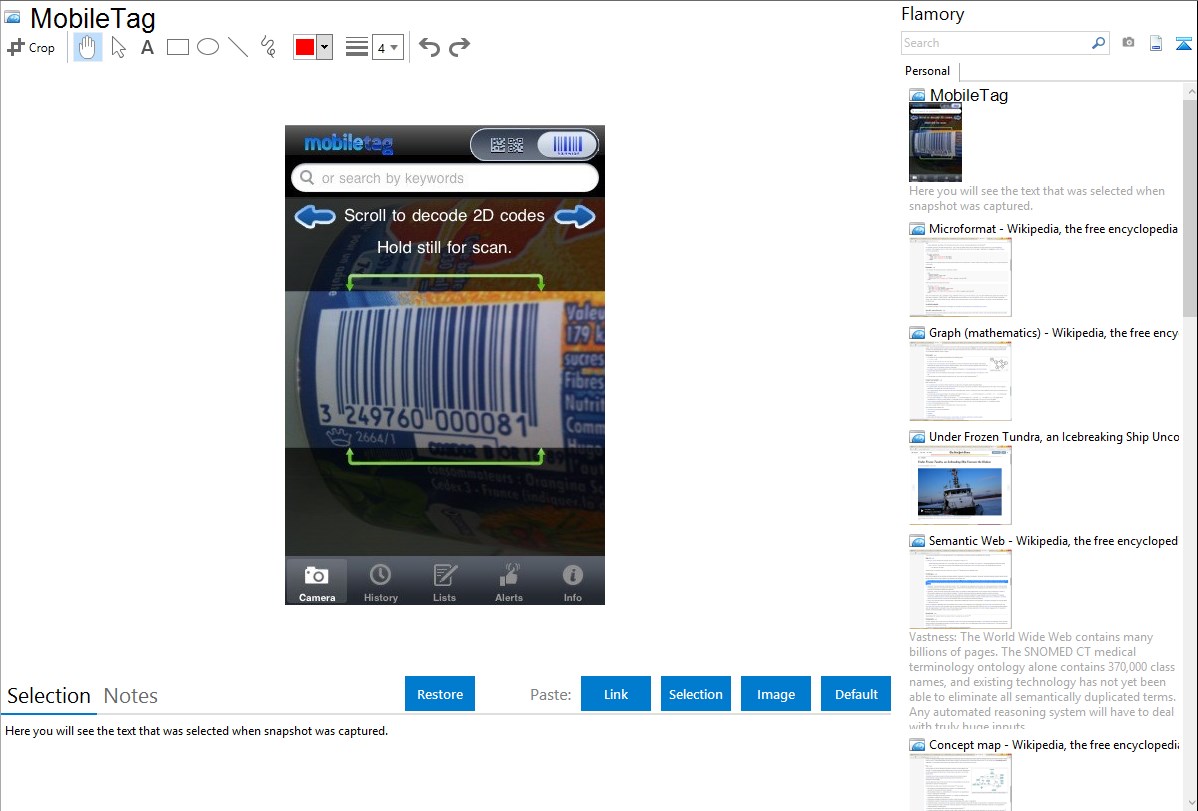This screenshot has width=1198, height=811.
Task: Click the icon beside Graph (mathematics) title
Action: [917, 333]
